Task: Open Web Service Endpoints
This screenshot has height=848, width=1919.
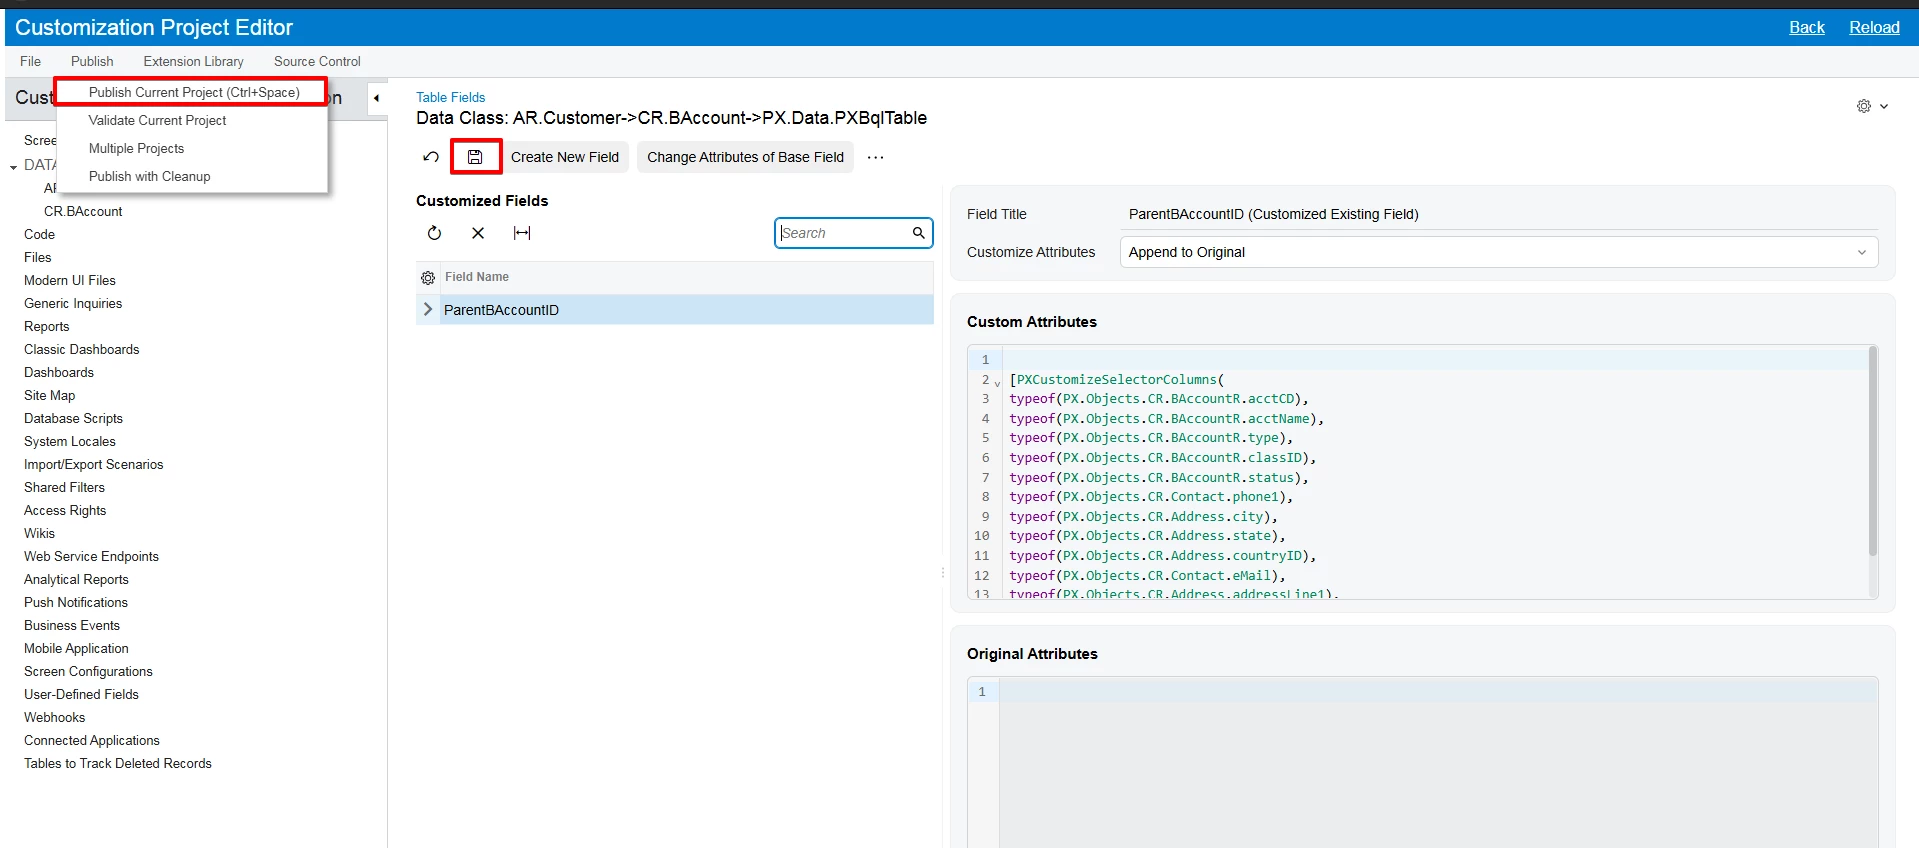Action: [x=91, y=556]
